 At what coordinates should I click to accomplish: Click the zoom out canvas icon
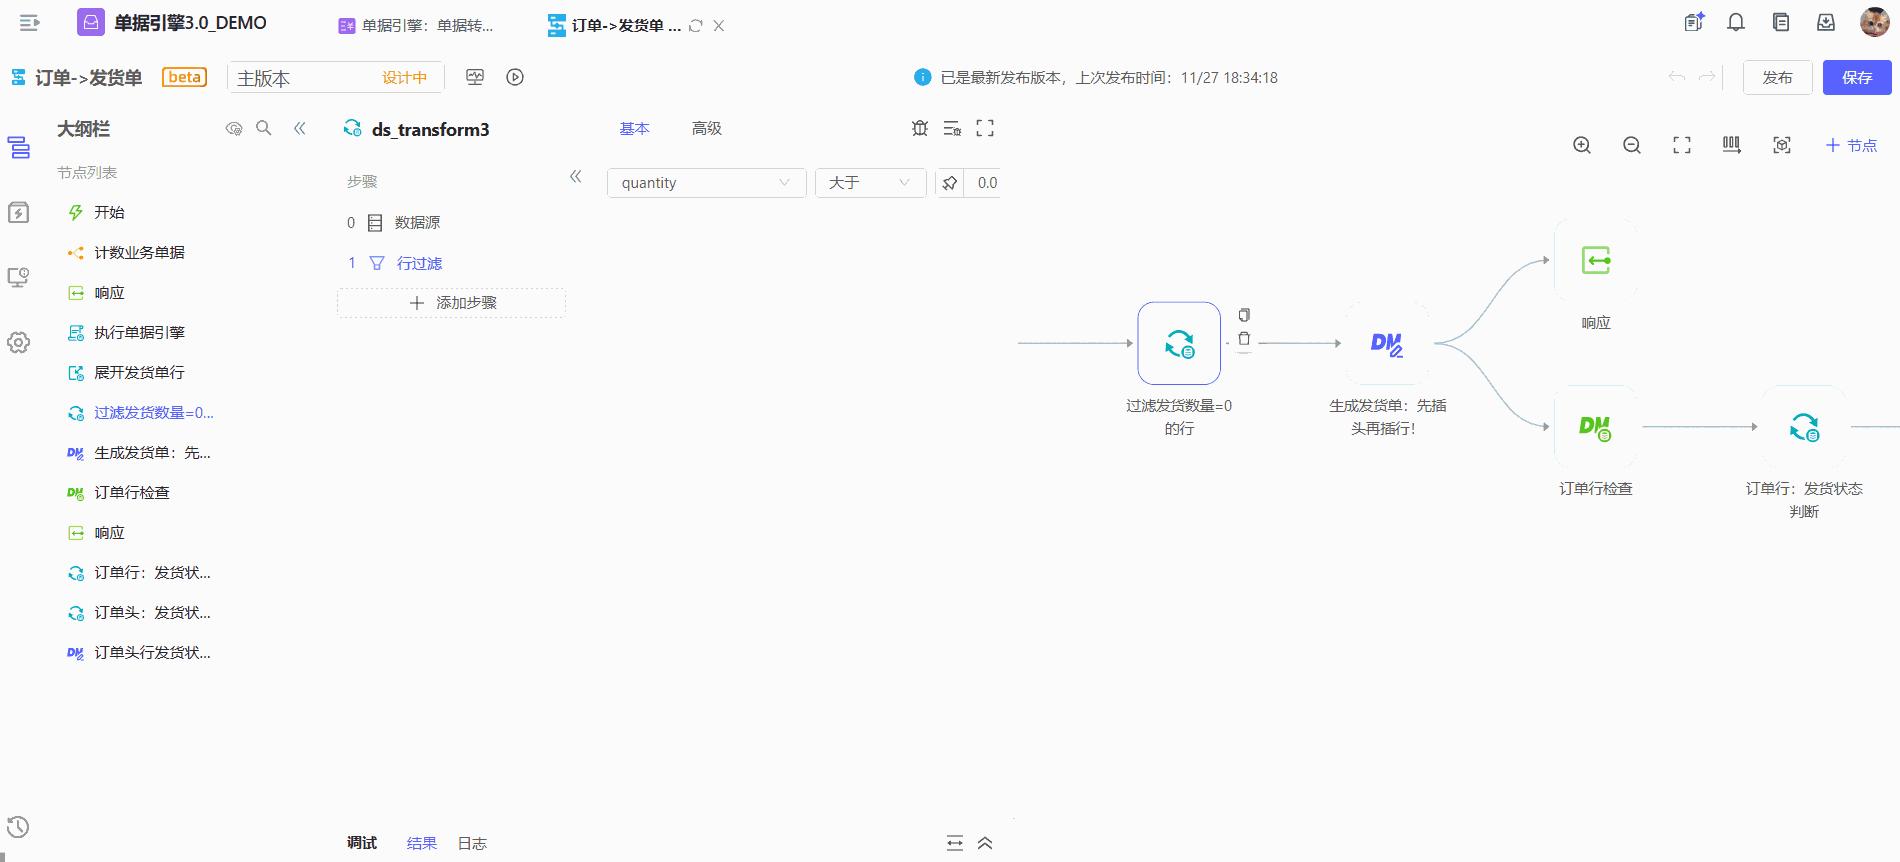1632,145
